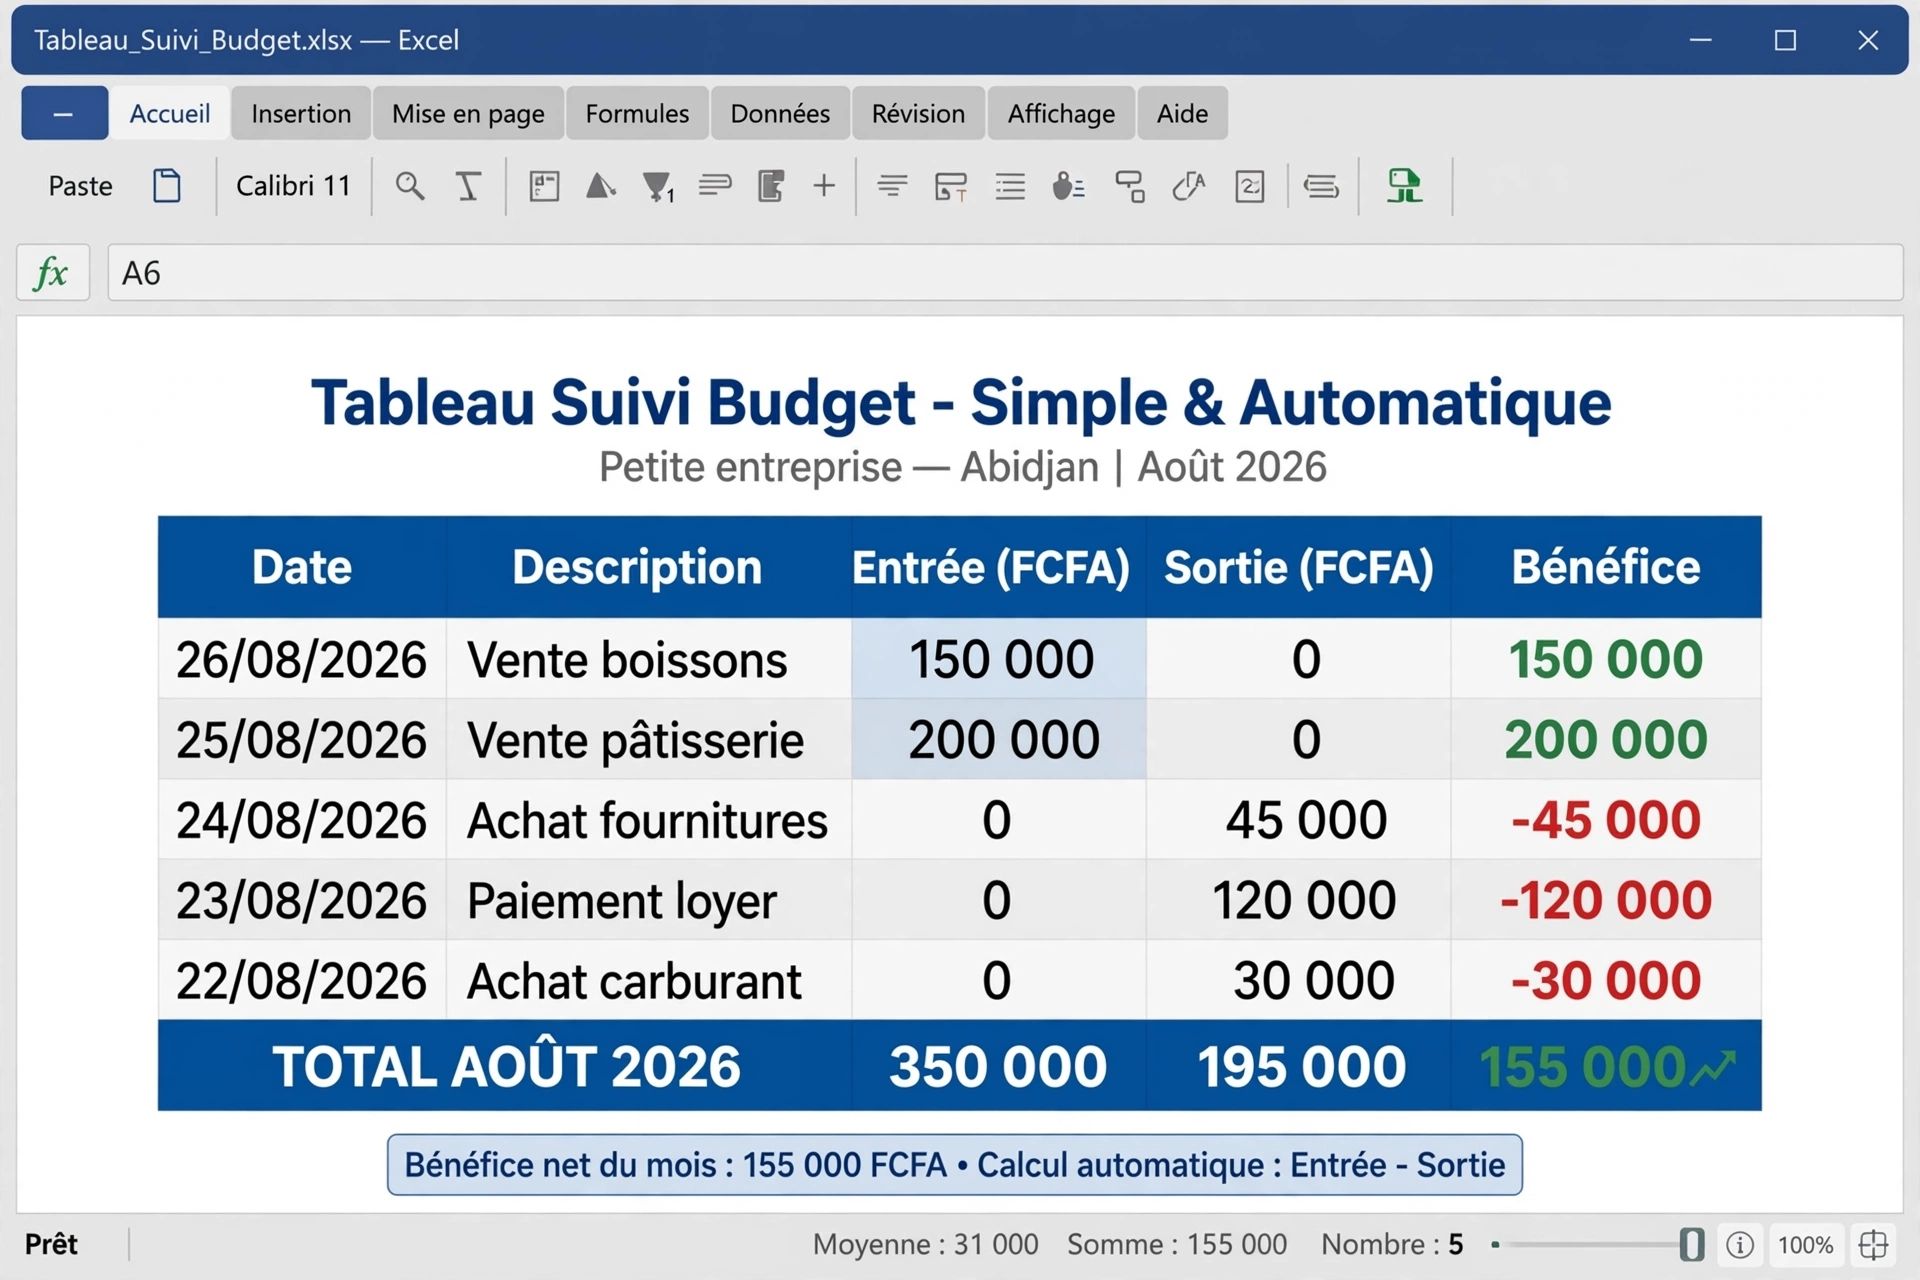Screen dimensions: 1920x1280
Task: Select the total Entrée 350 000
Action: [x=998, y=1066]
